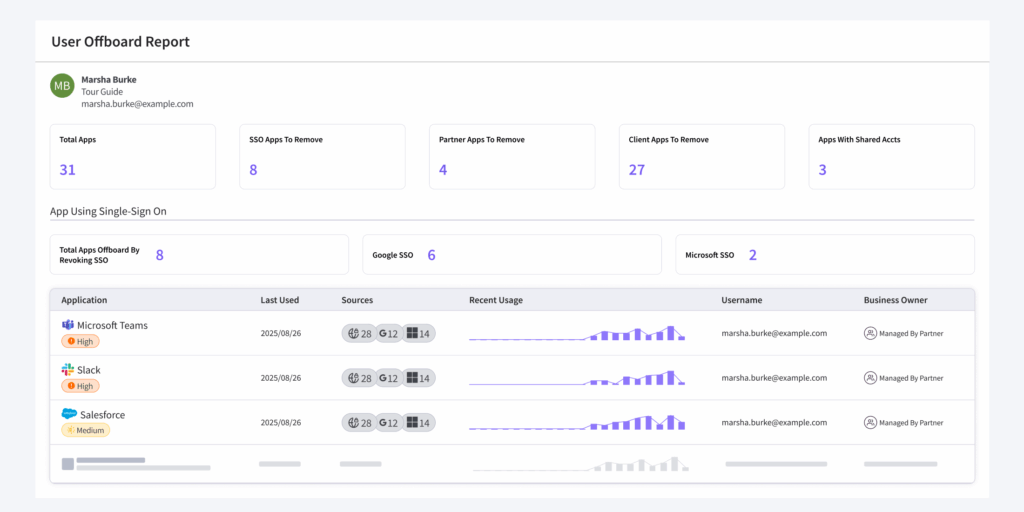Viewport: 1024px width, 512px height.
Task: Click the Microsoft source badge in the Salesforce row
Action: [x=418, y=423]
